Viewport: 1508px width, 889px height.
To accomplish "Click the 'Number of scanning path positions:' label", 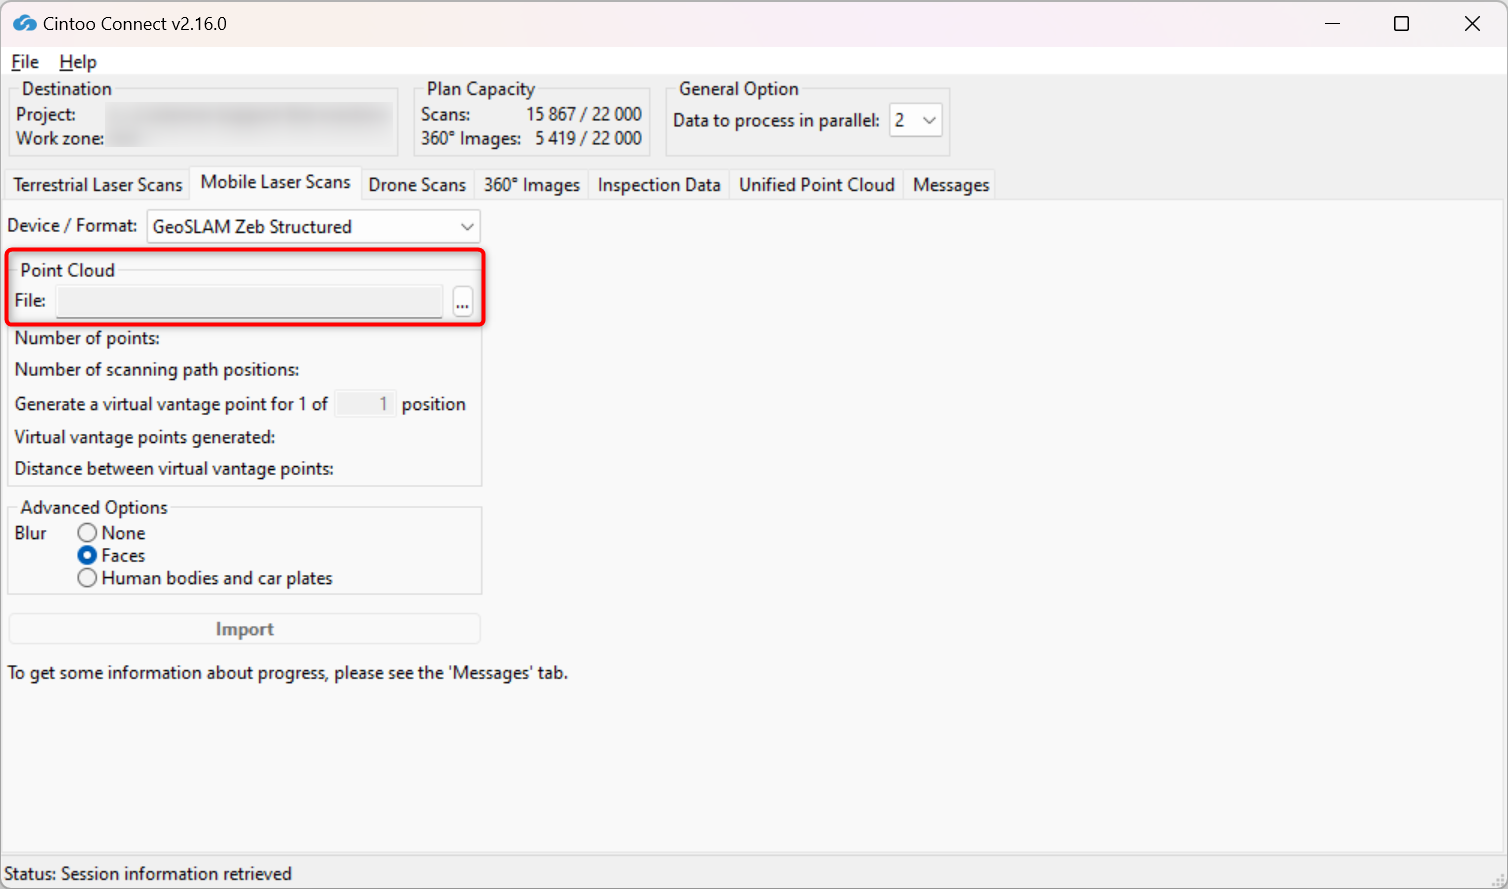I will 157,369.
